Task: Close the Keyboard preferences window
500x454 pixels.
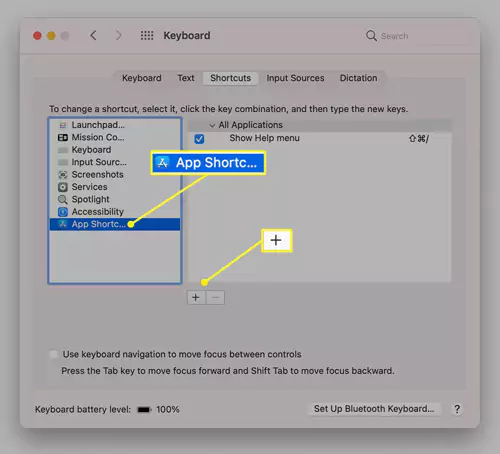Action: [x=37, y=36]
